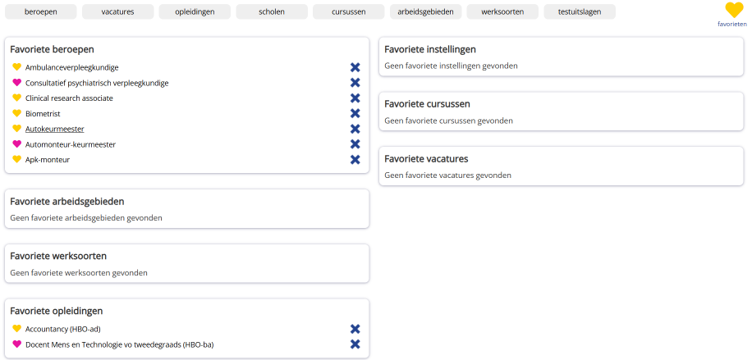Click yellow heart beside Clinical research associate

click(x=17, y=98)
